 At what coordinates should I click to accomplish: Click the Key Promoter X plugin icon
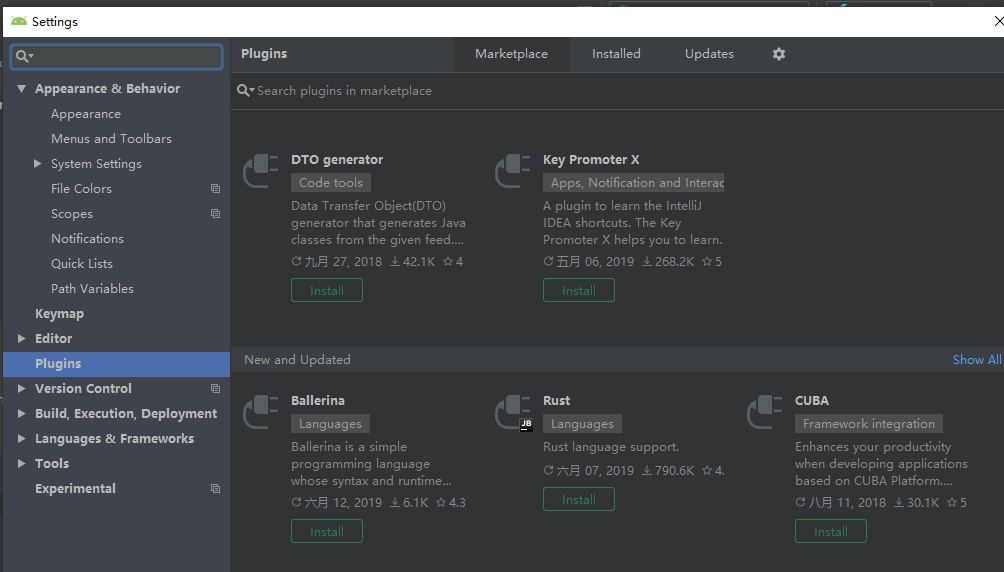pyautogui.click(x=513, y=172)
